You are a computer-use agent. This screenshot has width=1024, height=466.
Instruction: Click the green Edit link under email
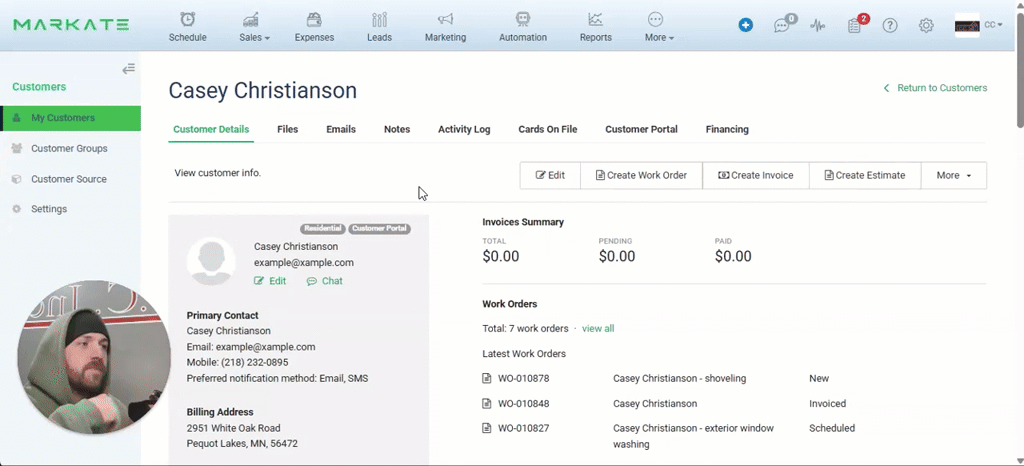(270, 281)
